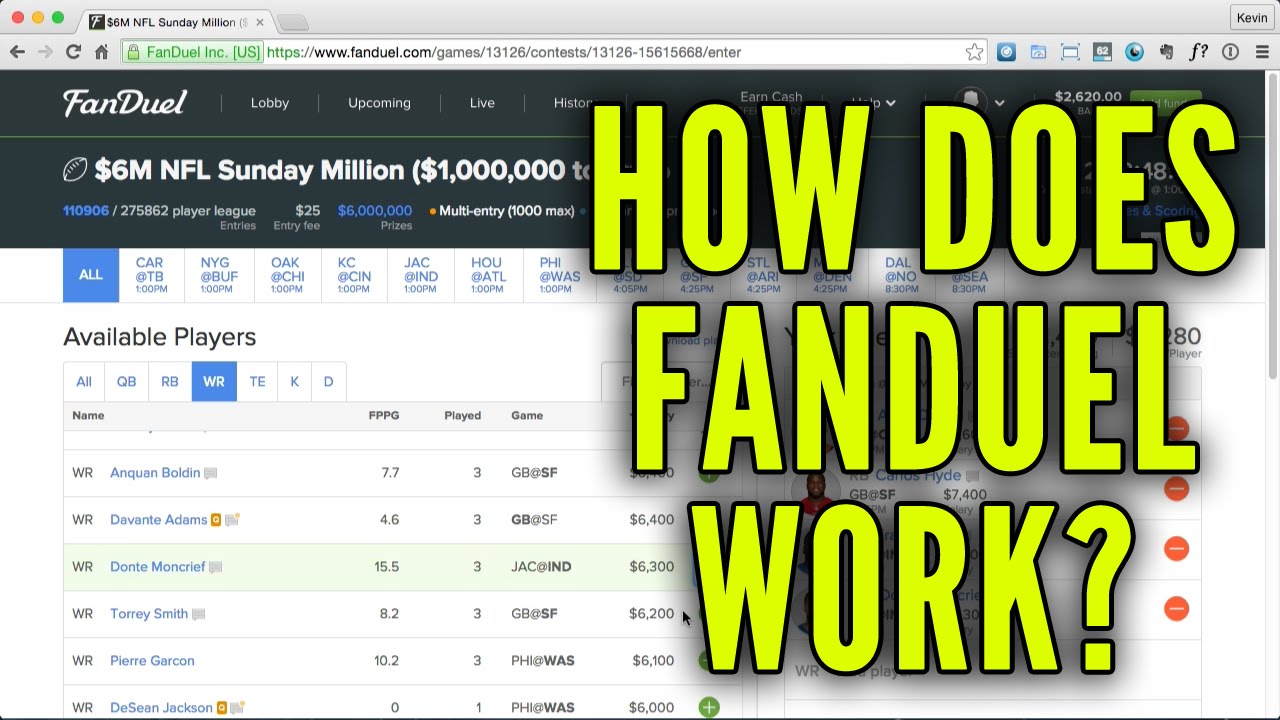1280x720 pixels.
Task: Open Donte Moncrief's player profile
Action: (157, 567)
